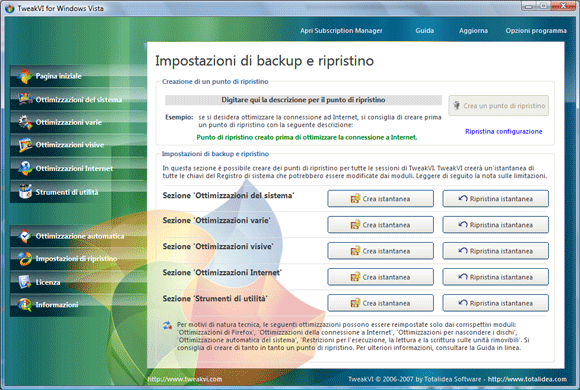Select Impostazioni di ripristino in sidebar
580x390 pixels.
click(78, 259)
